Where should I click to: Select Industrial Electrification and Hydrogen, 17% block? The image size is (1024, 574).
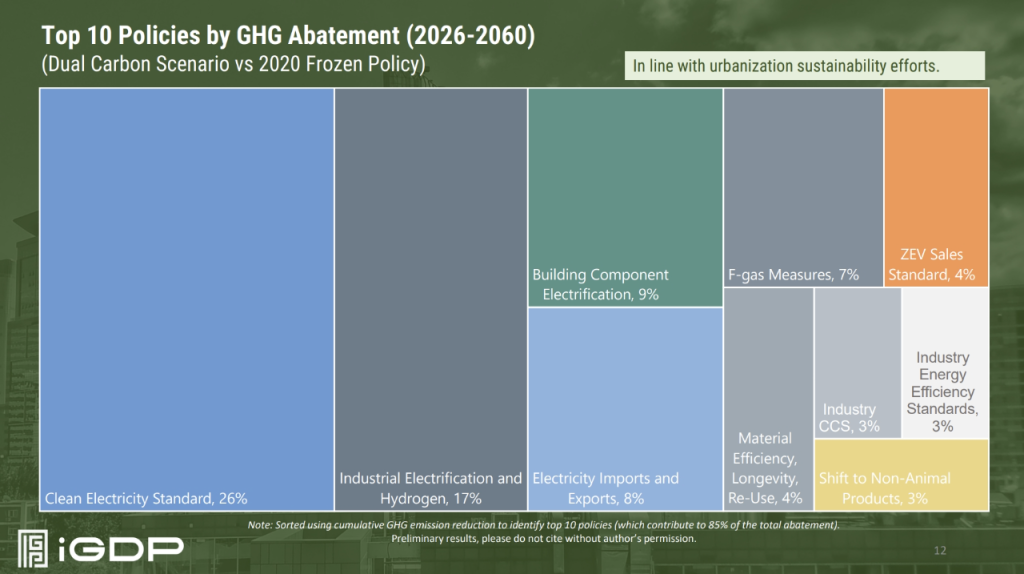coord(431,299)
